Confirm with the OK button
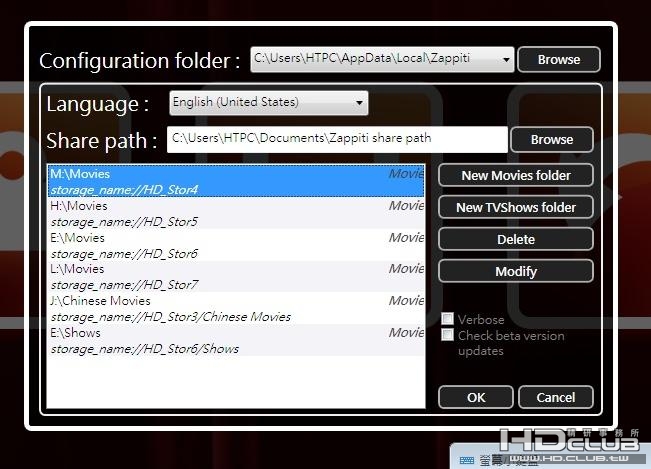The height and width of the screenshot is (469, 651). pyautogui.click(x=476, y=397)
